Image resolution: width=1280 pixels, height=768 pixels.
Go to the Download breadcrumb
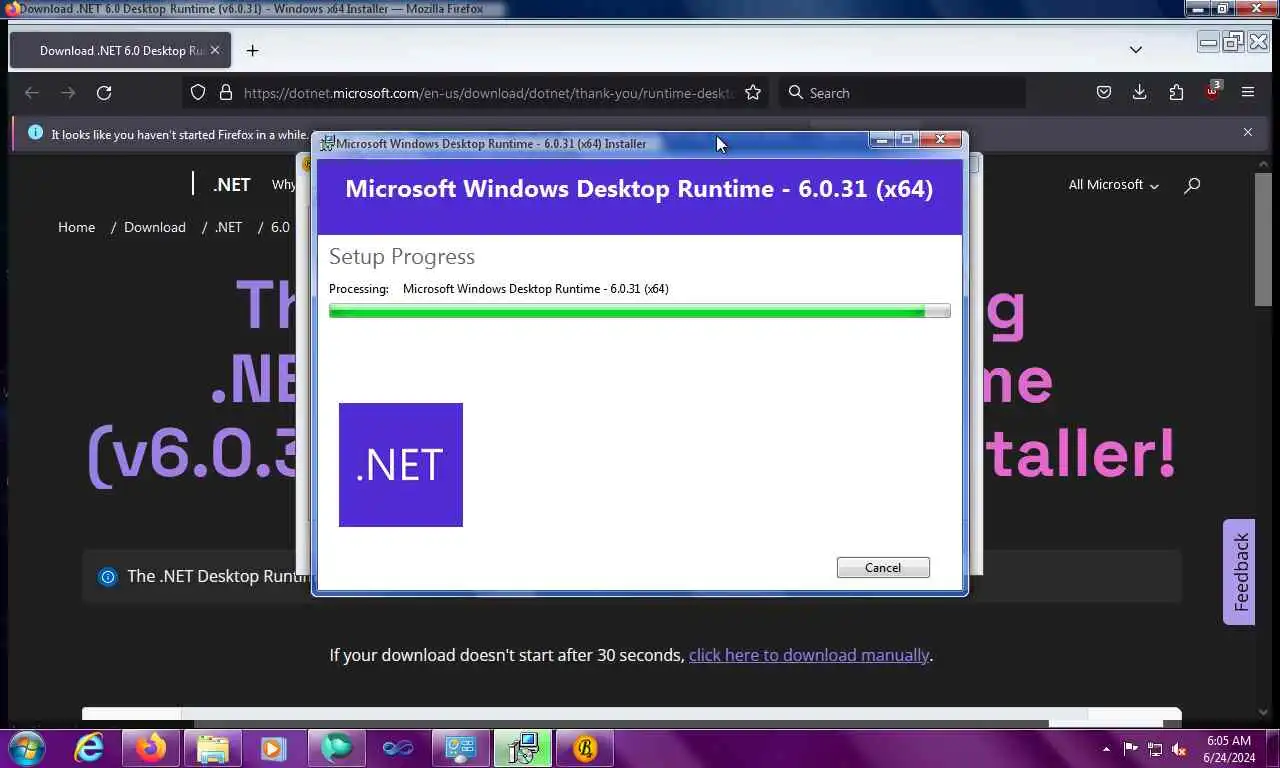[x=155, y=227]
